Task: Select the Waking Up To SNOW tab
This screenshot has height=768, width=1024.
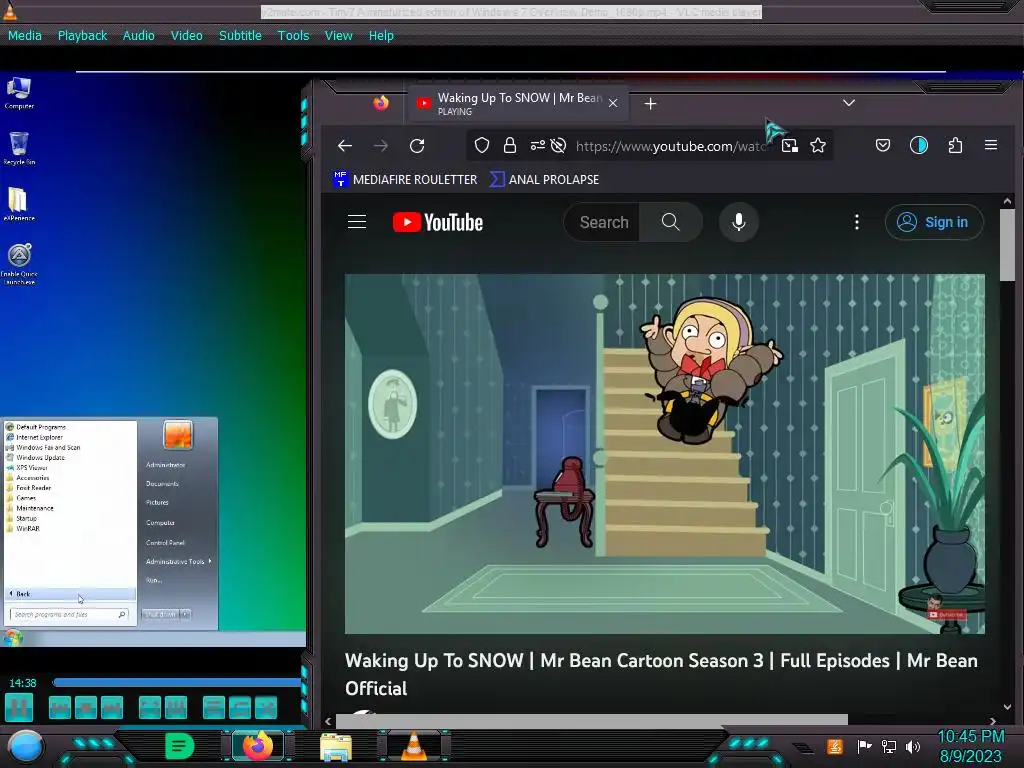Action: tap(519, 103)
